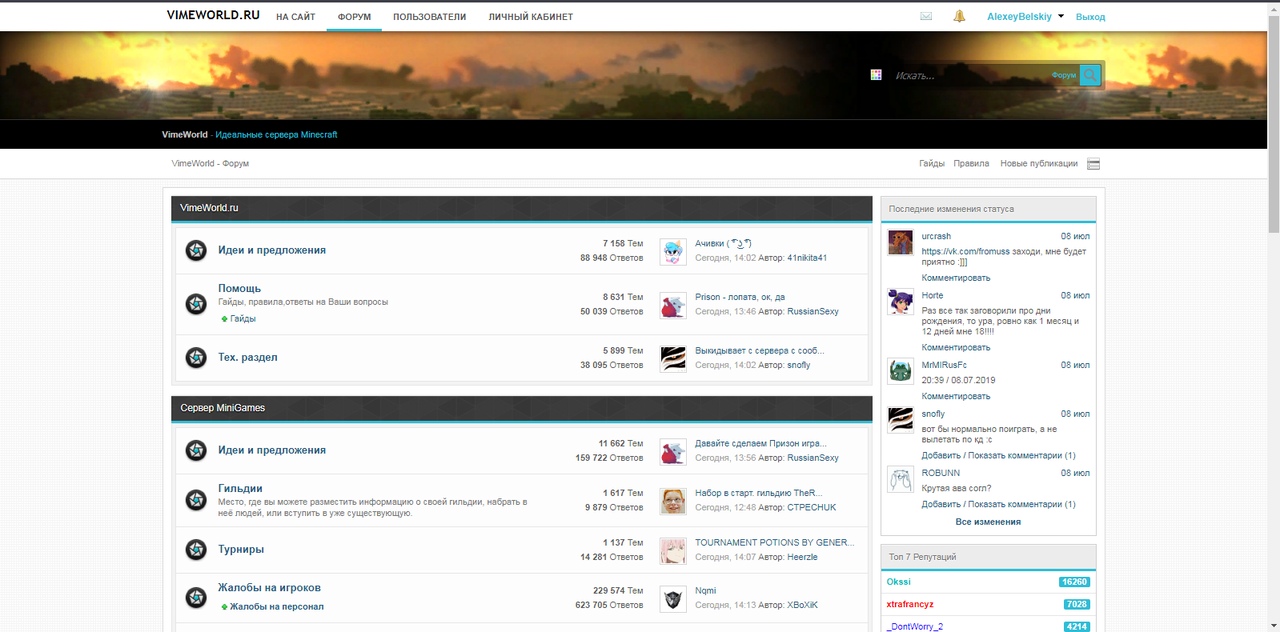Viewport: 1280px width, 632px height.
Task: Click the search magnifier button
Action: click(1090, 75)
